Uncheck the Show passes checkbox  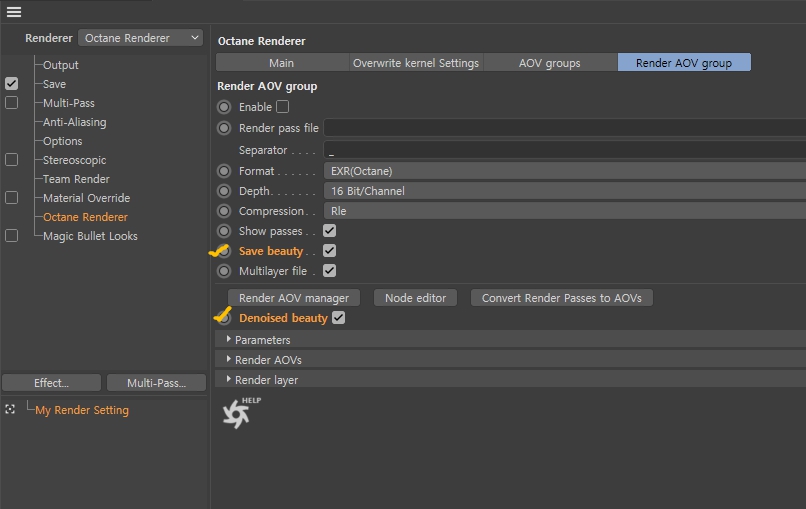(x=329, y=231)
